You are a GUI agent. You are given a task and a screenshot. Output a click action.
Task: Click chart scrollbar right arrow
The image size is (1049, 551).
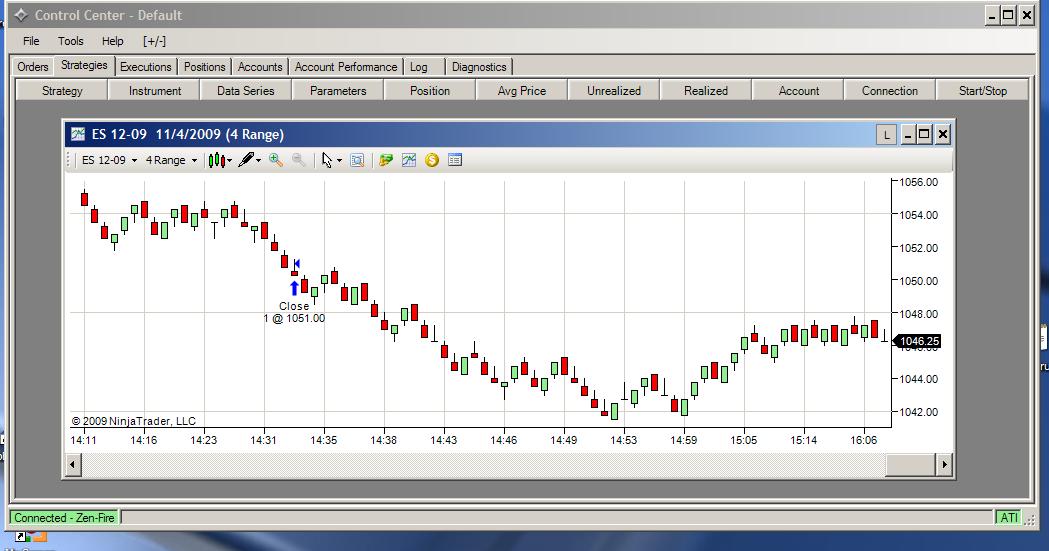944,464
